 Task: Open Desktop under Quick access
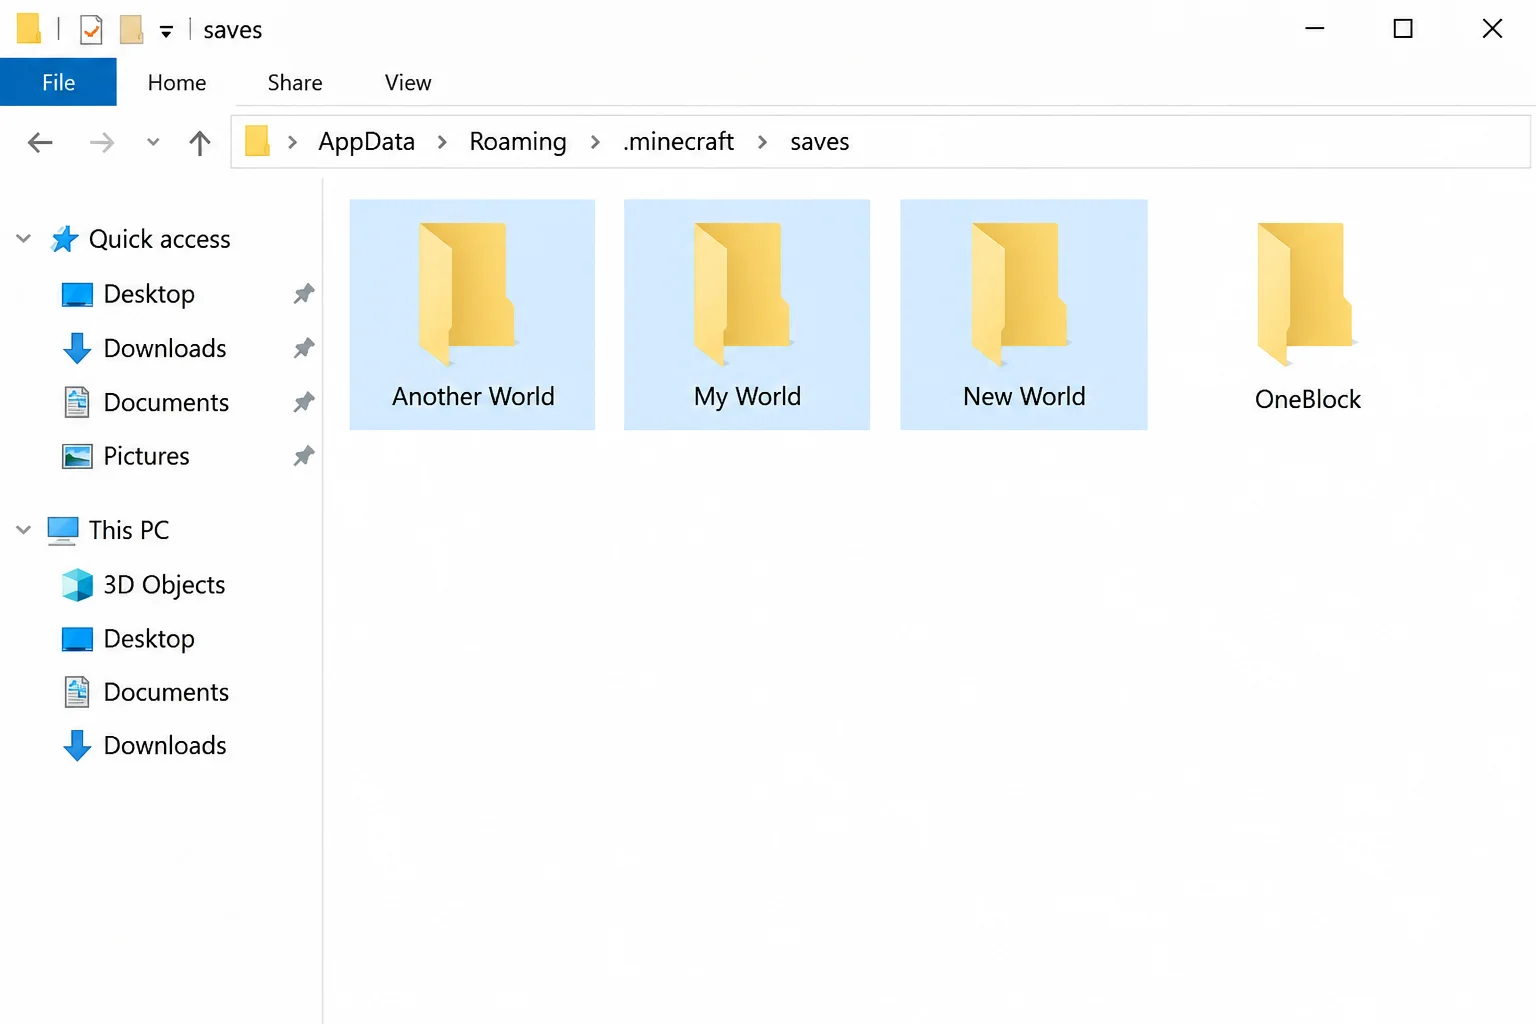(129, 294)
